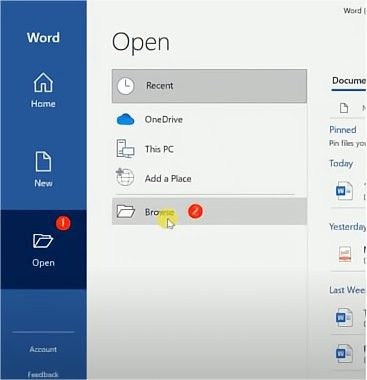Click the New blank page icon
The height and width of the screenshot is (380, 367).
pos(43,161)
